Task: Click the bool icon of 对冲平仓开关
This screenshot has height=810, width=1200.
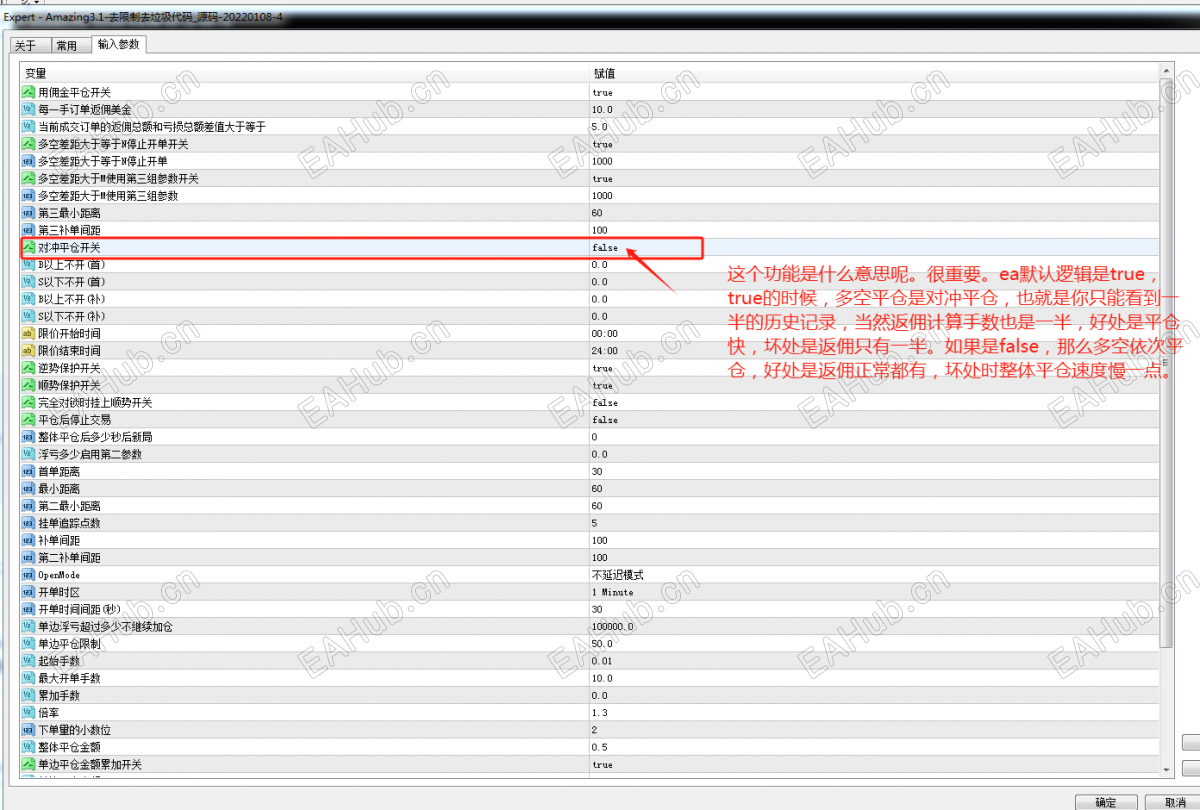Action: pyautogui.click(x=29, y=247)
